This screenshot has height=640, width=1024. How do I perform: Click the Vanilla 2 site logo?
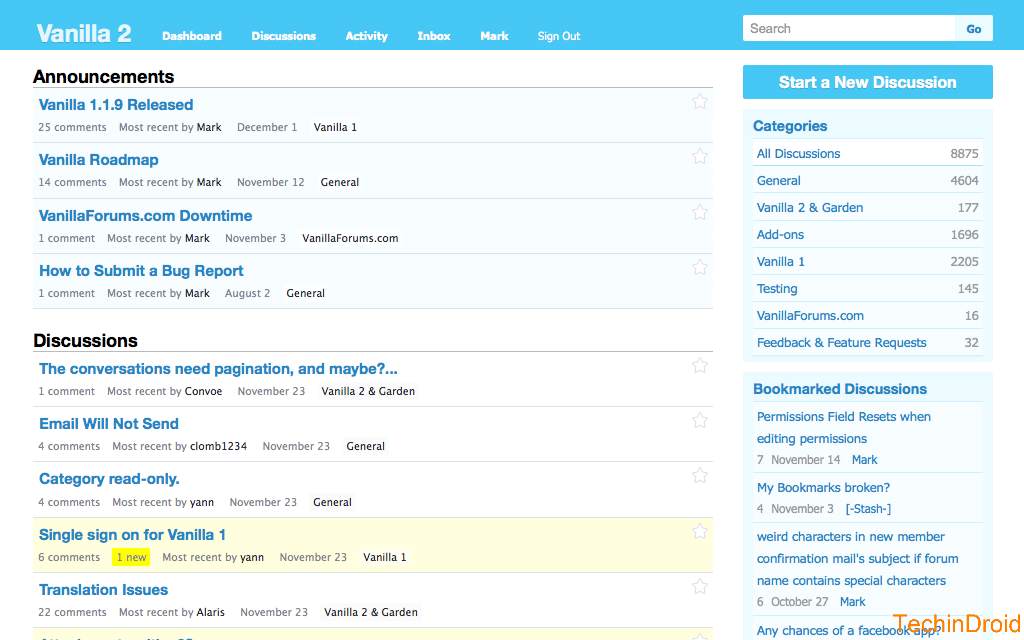click(84, 33)
